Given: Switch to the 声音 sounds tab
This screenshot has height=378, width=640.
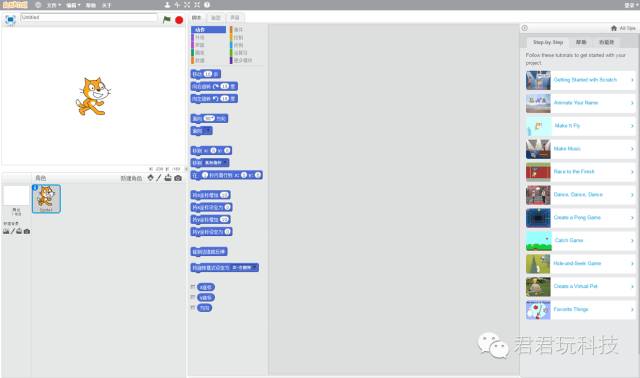Looking at the screenshot, I should point(235,18).
